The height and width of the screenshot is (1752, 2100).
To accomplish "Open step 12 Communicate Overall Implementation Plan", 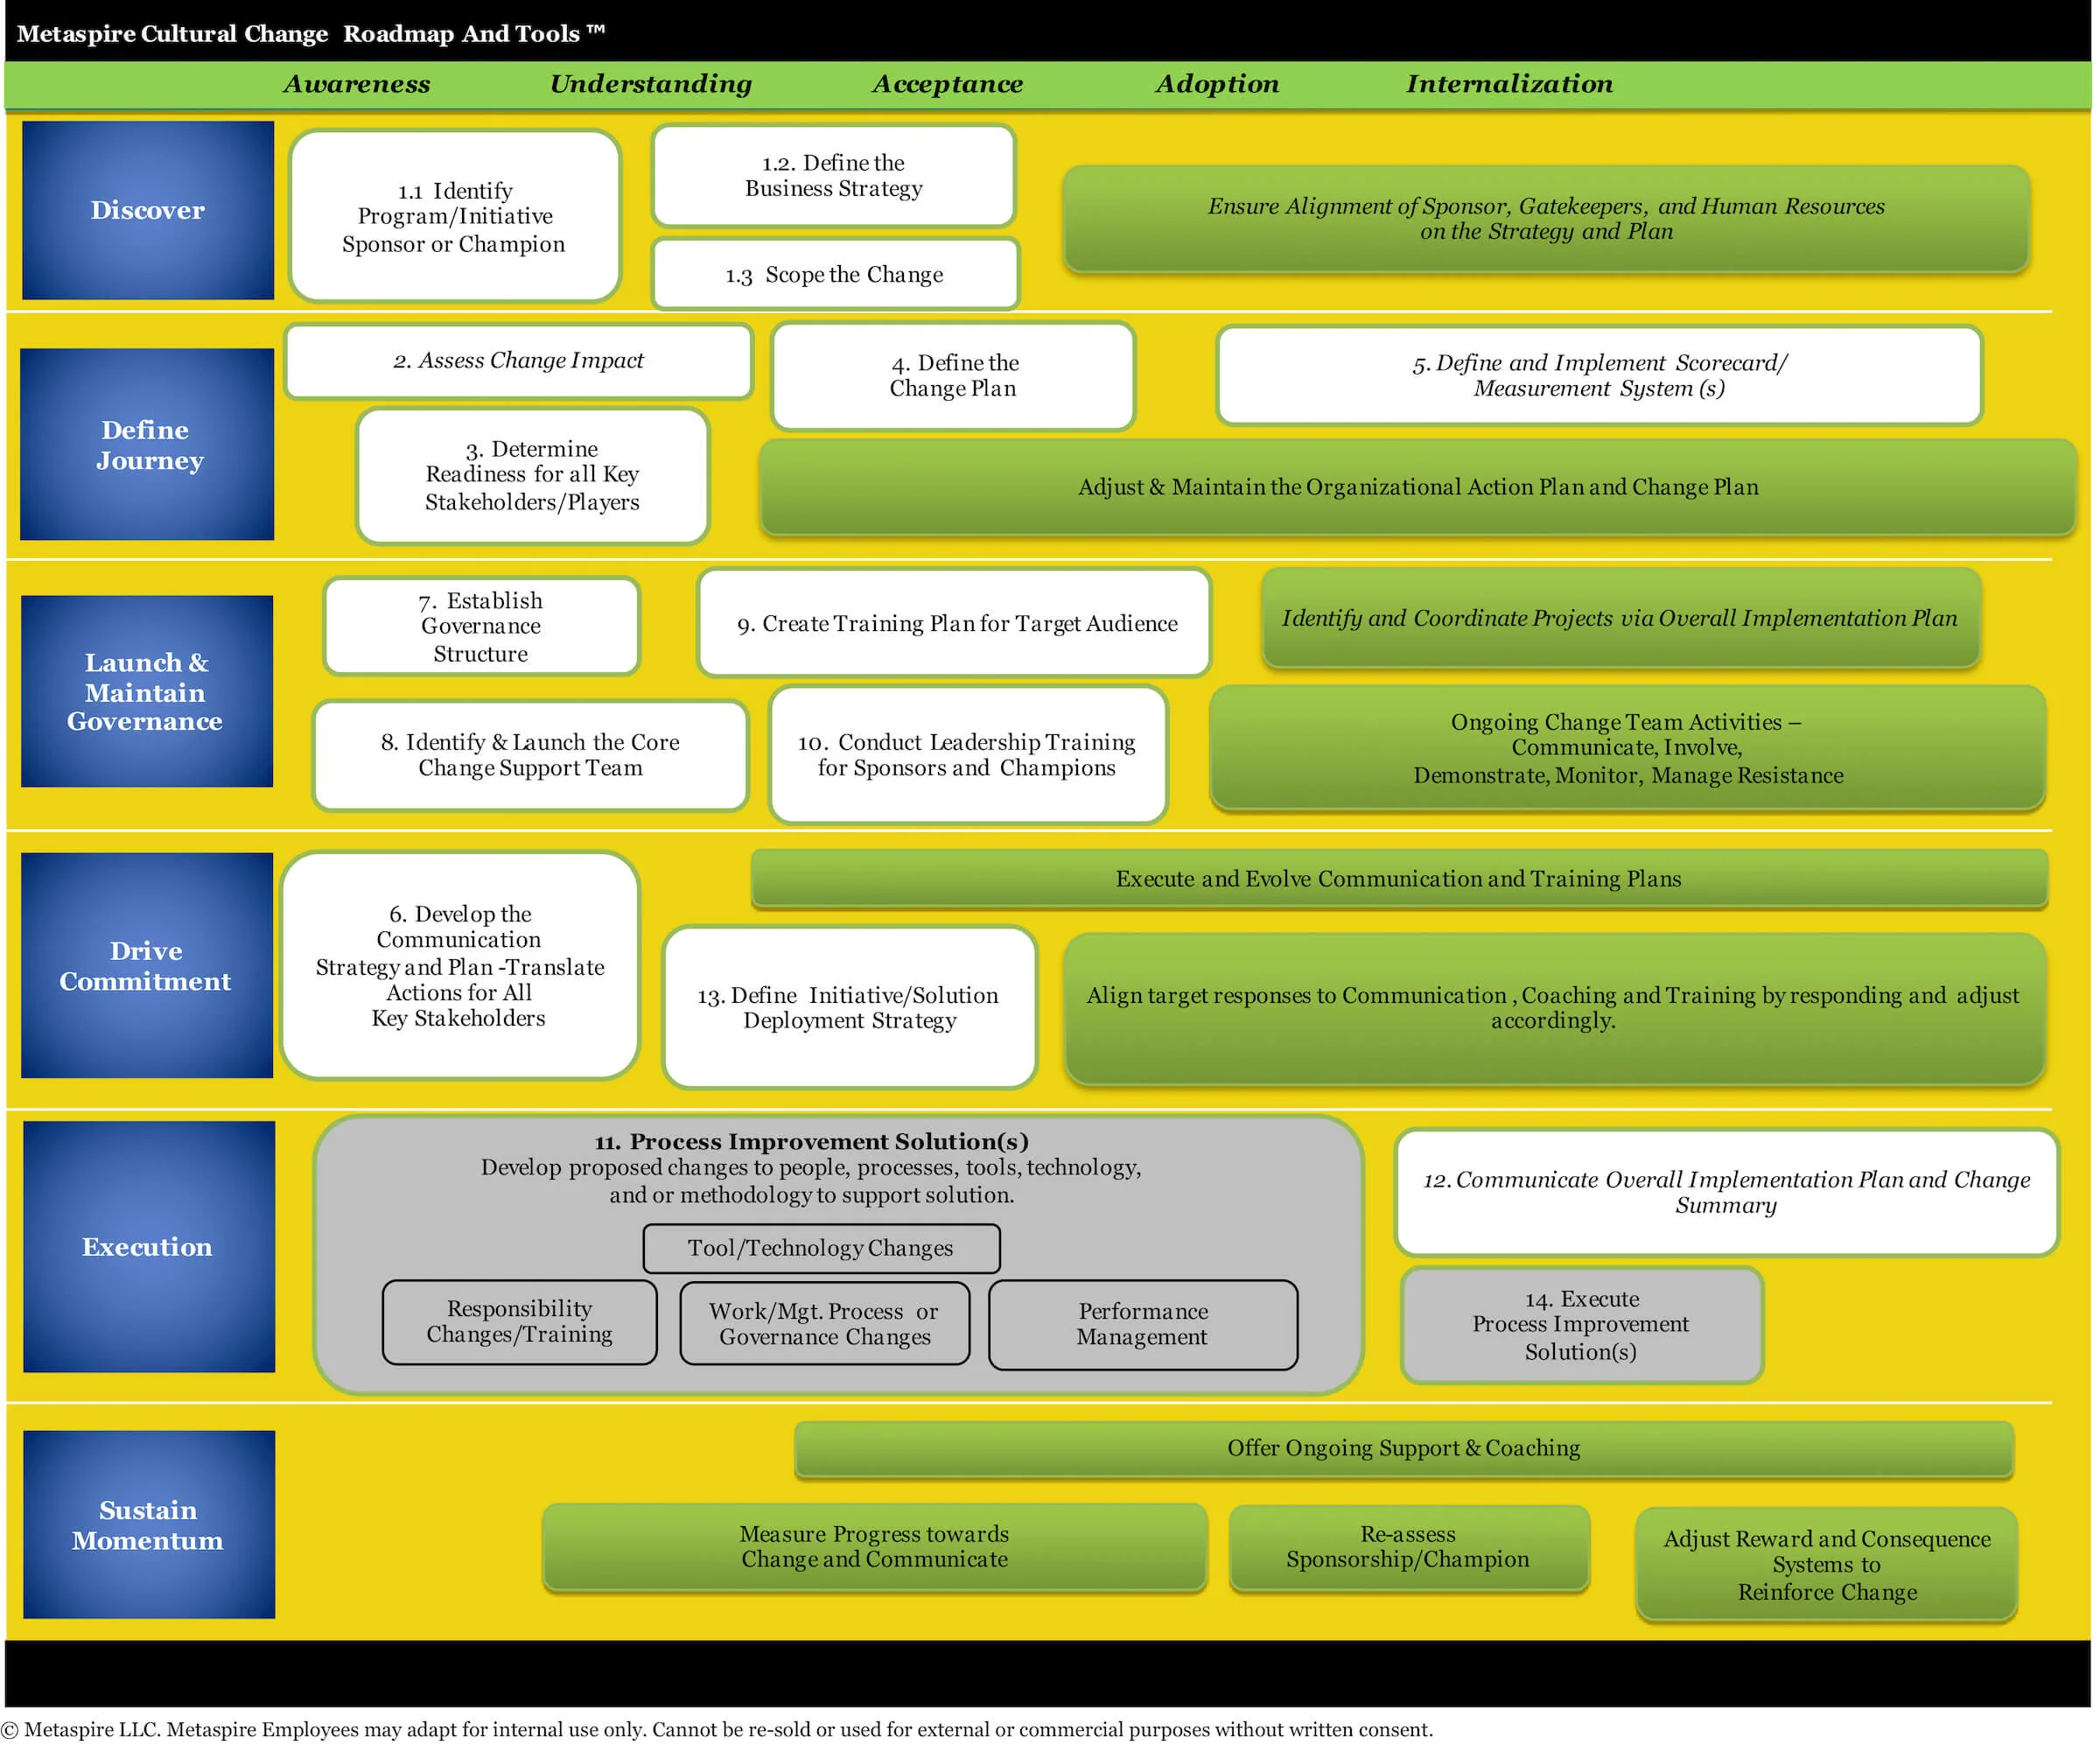I will [x=1726, y=1192].
